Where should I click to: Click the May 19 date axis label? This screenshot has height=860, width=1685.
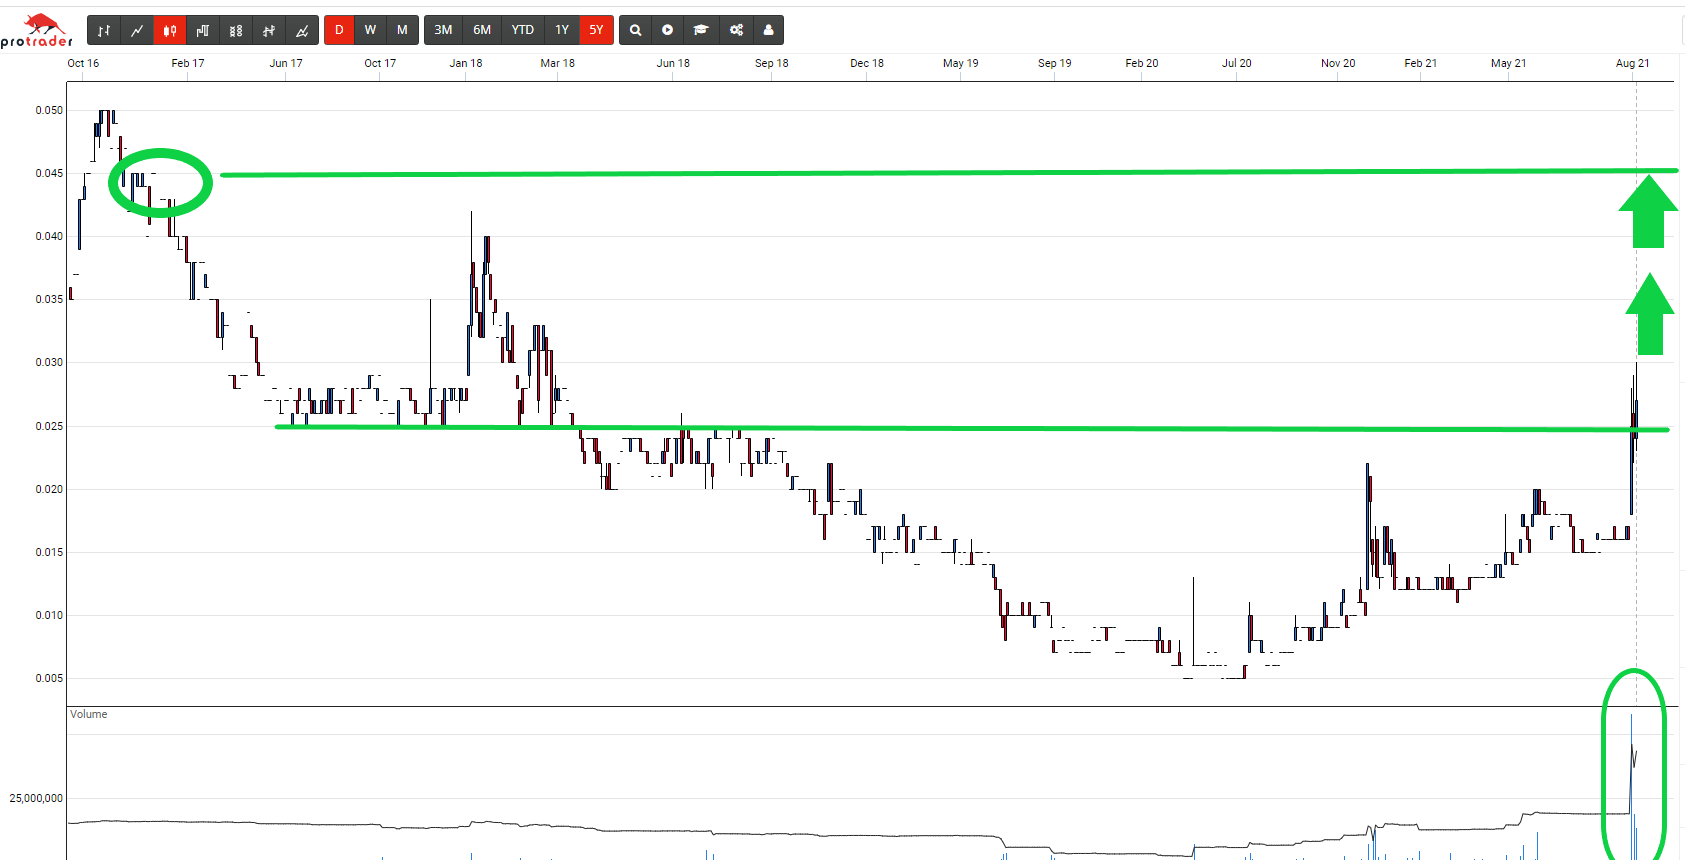tap(961, 63)
